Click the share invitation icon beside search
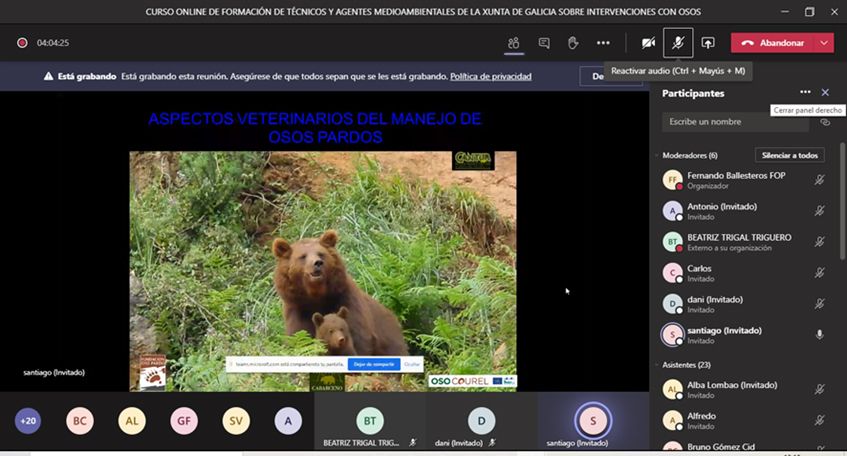This screenshot has height=456, width=847. tap(824, 122)
